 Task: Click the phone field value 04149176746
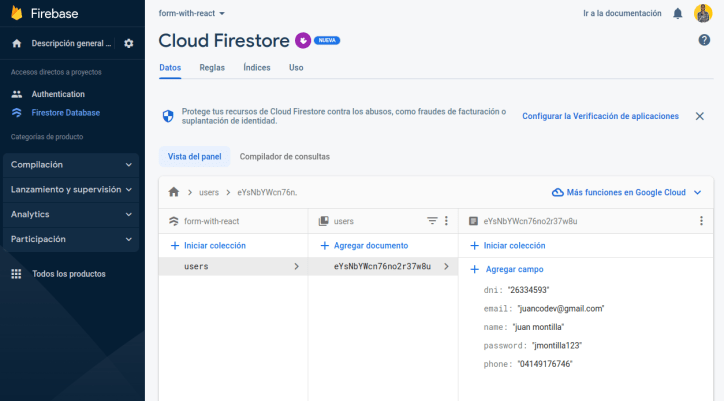(x=545, y=364)
